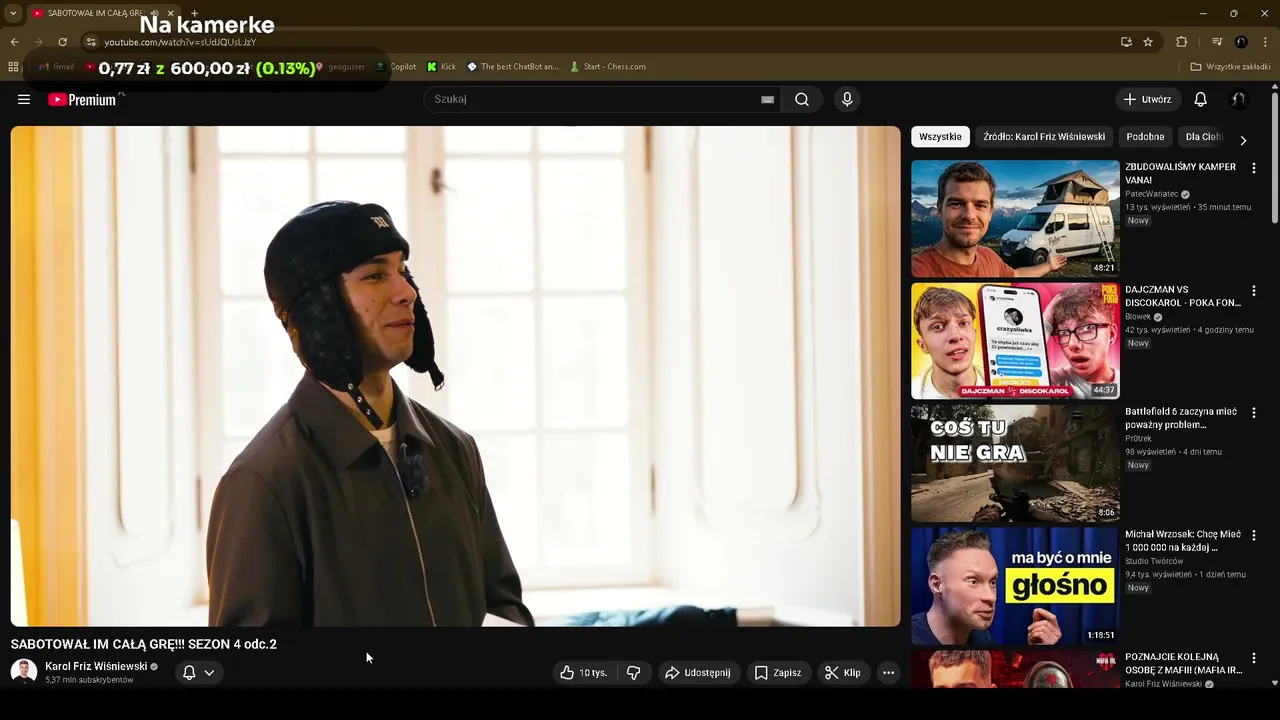The height and width of the screenshot is (720, 1280).
Task: Open browser extensions puzzle icon
Action: [1181, 42]
